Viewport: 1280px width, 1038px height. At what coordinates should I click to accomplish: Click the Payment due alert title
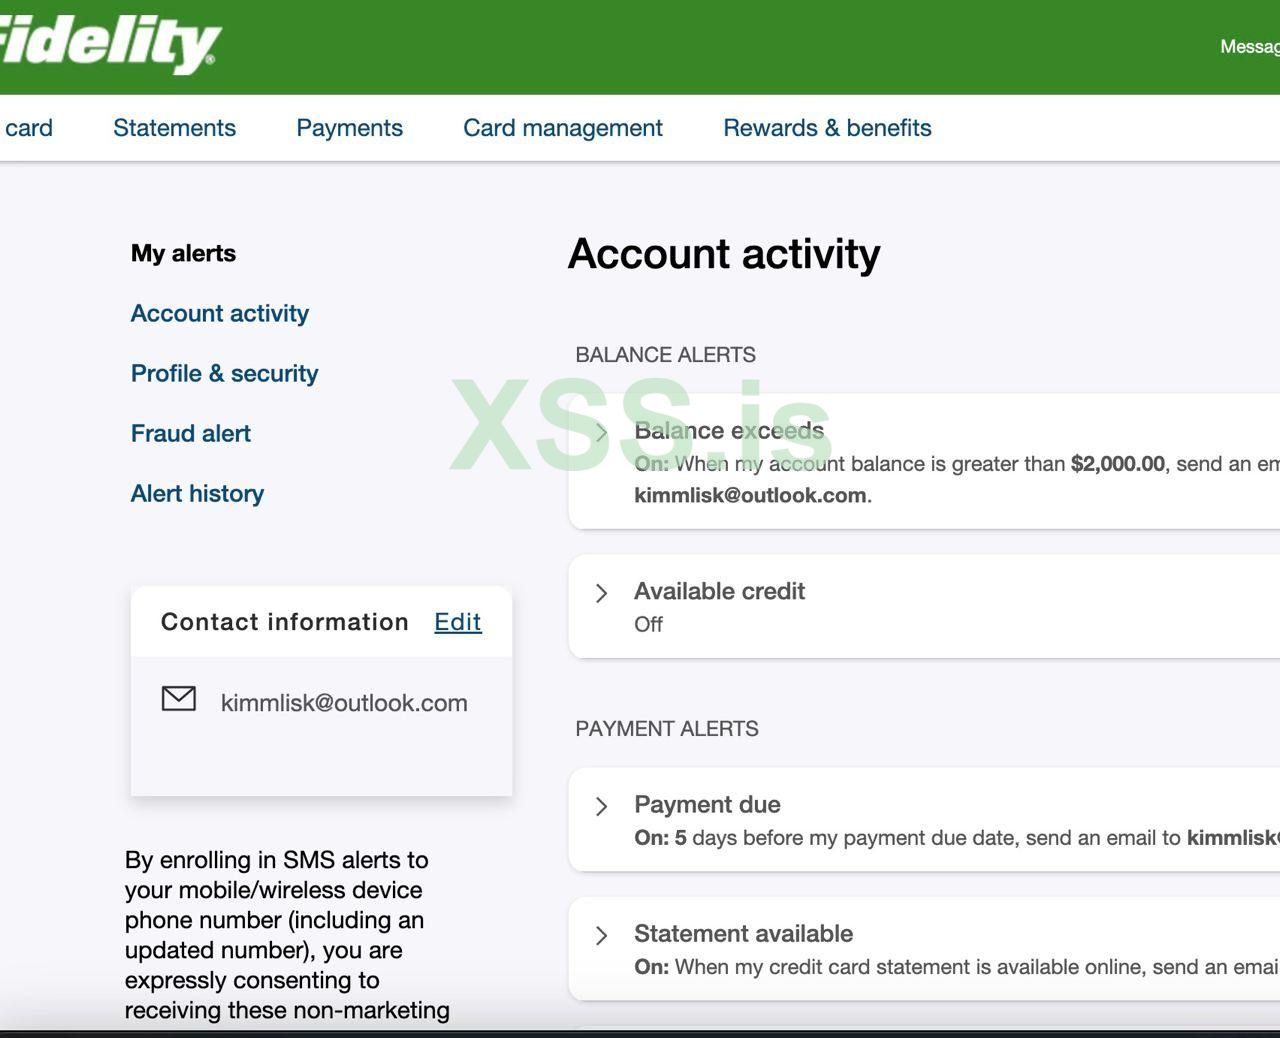click(707, 805)
